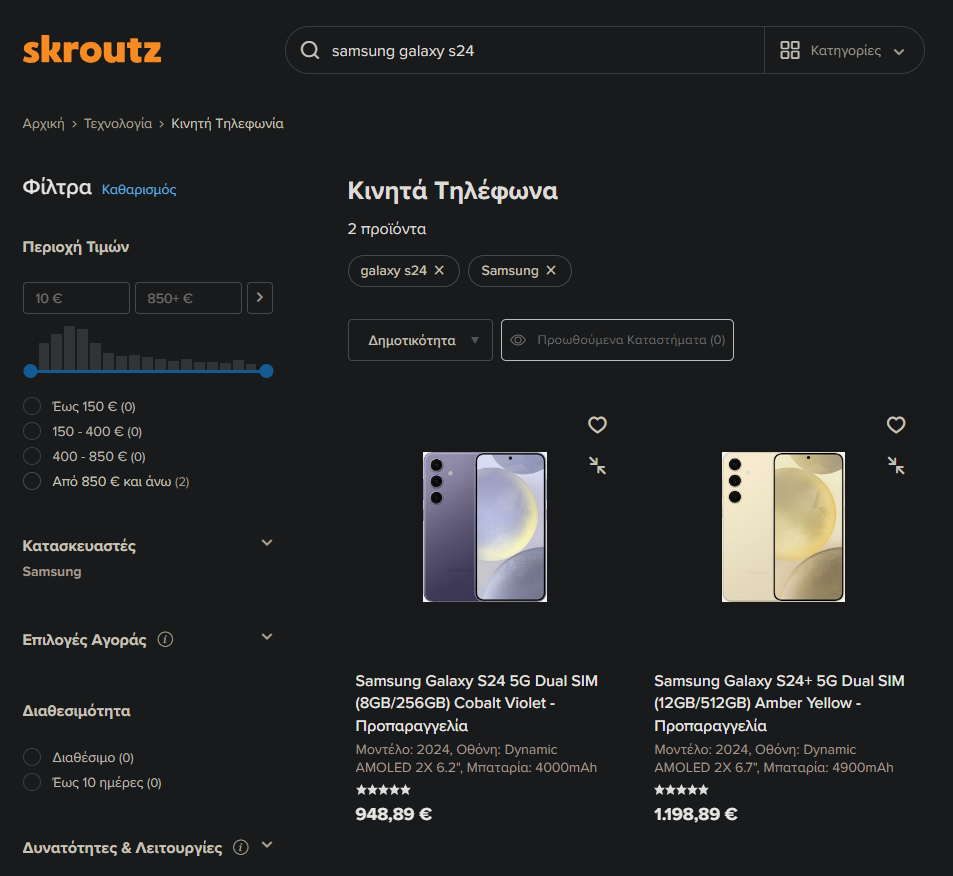Expand the Κατασκευαστές filter section
Image resolution: width=953 pixels, height=876 pixels.
click(x=266, y=542)
